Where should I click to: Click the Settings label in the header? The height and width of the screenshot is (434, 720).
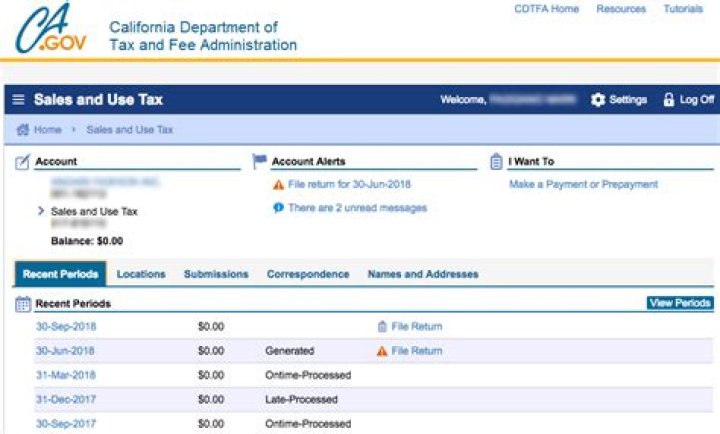point(628,100)
